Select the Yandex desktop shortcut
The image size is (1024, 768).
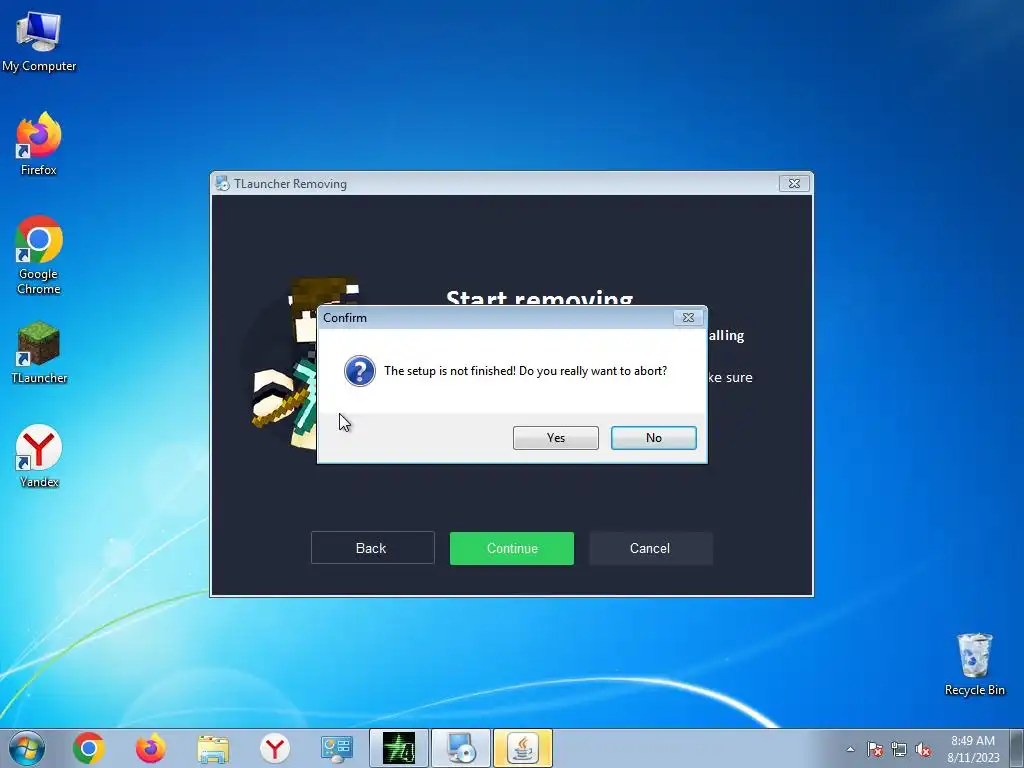pos(39,456)
